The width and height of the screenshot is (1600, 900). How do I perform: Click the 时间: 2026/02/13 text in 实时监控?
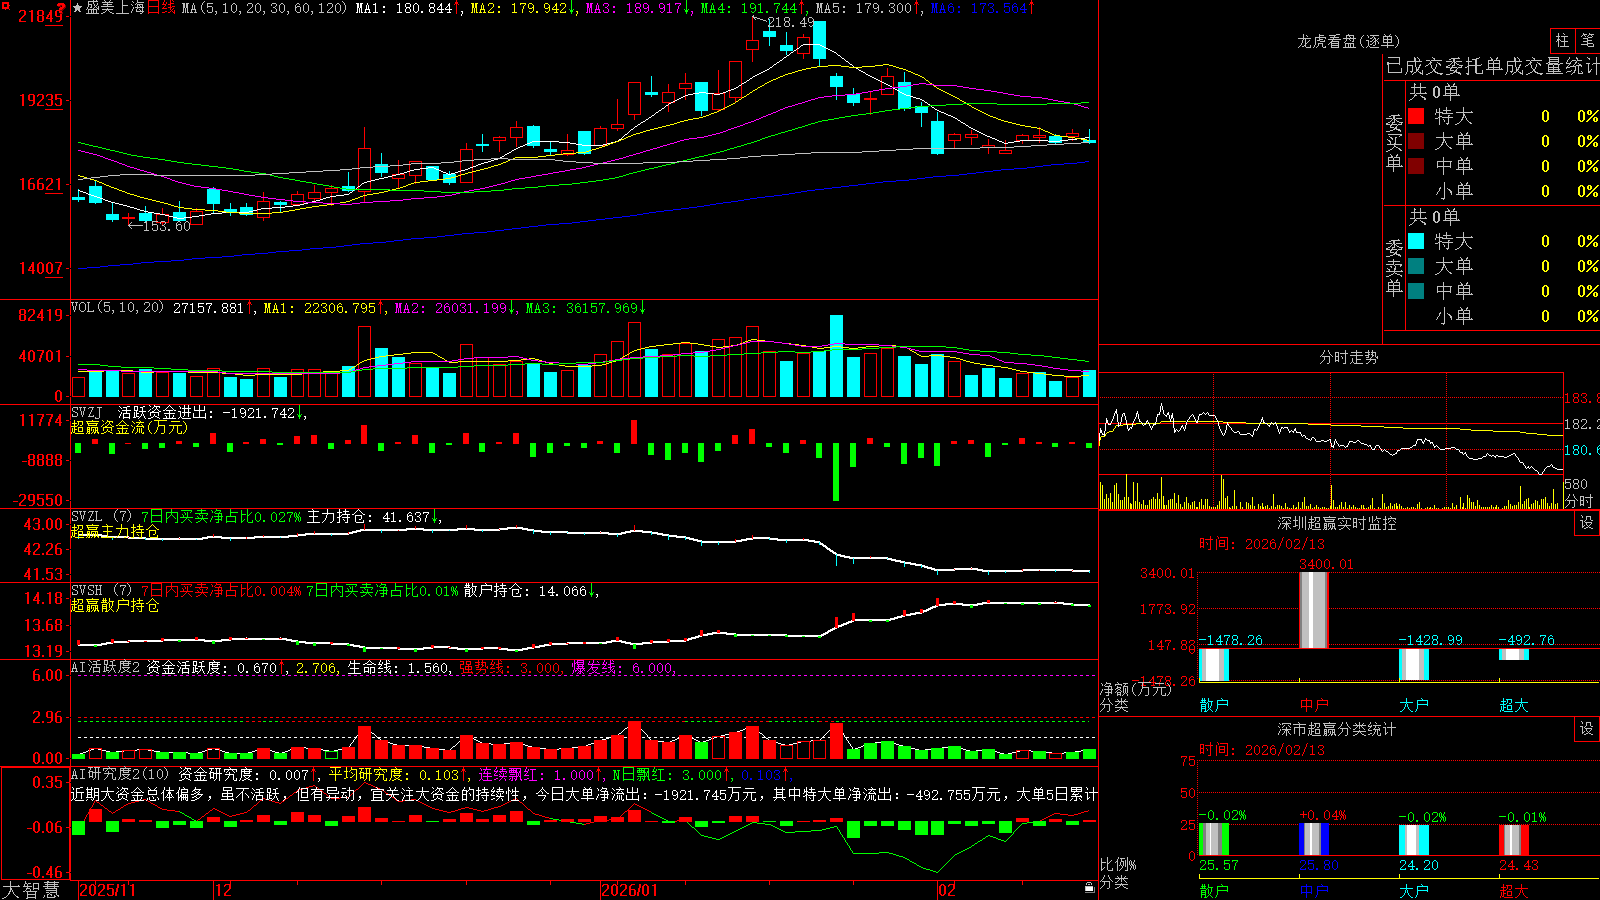pos(1262,544)
